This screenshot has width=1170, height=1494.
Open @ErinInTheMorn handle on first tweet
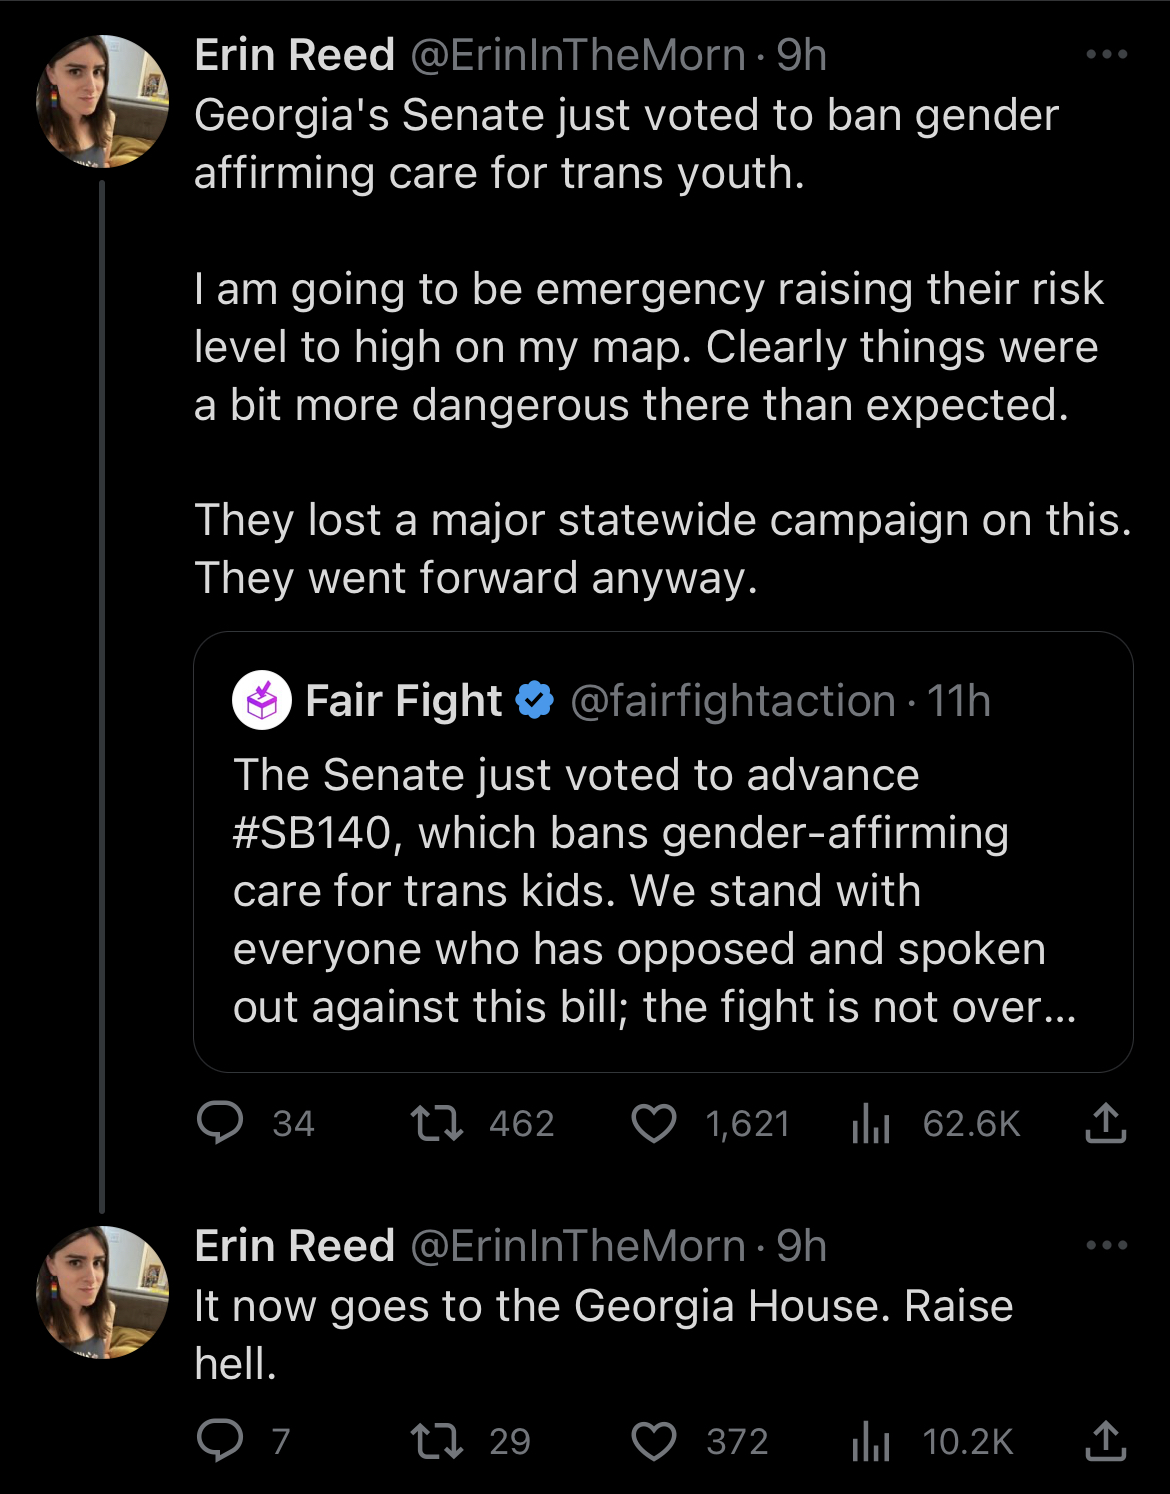577,55
